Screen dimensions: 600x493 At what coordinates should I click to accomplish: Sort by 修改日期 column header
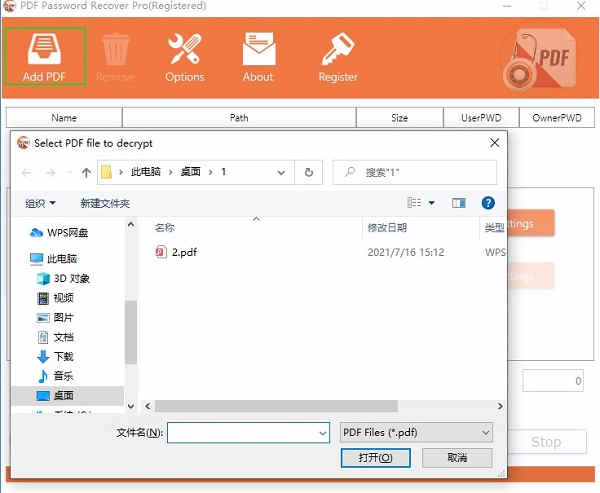click(387, 228)
